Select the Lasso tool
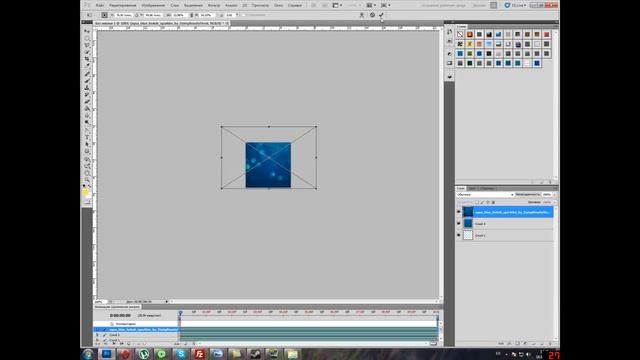 coord(87,45)
